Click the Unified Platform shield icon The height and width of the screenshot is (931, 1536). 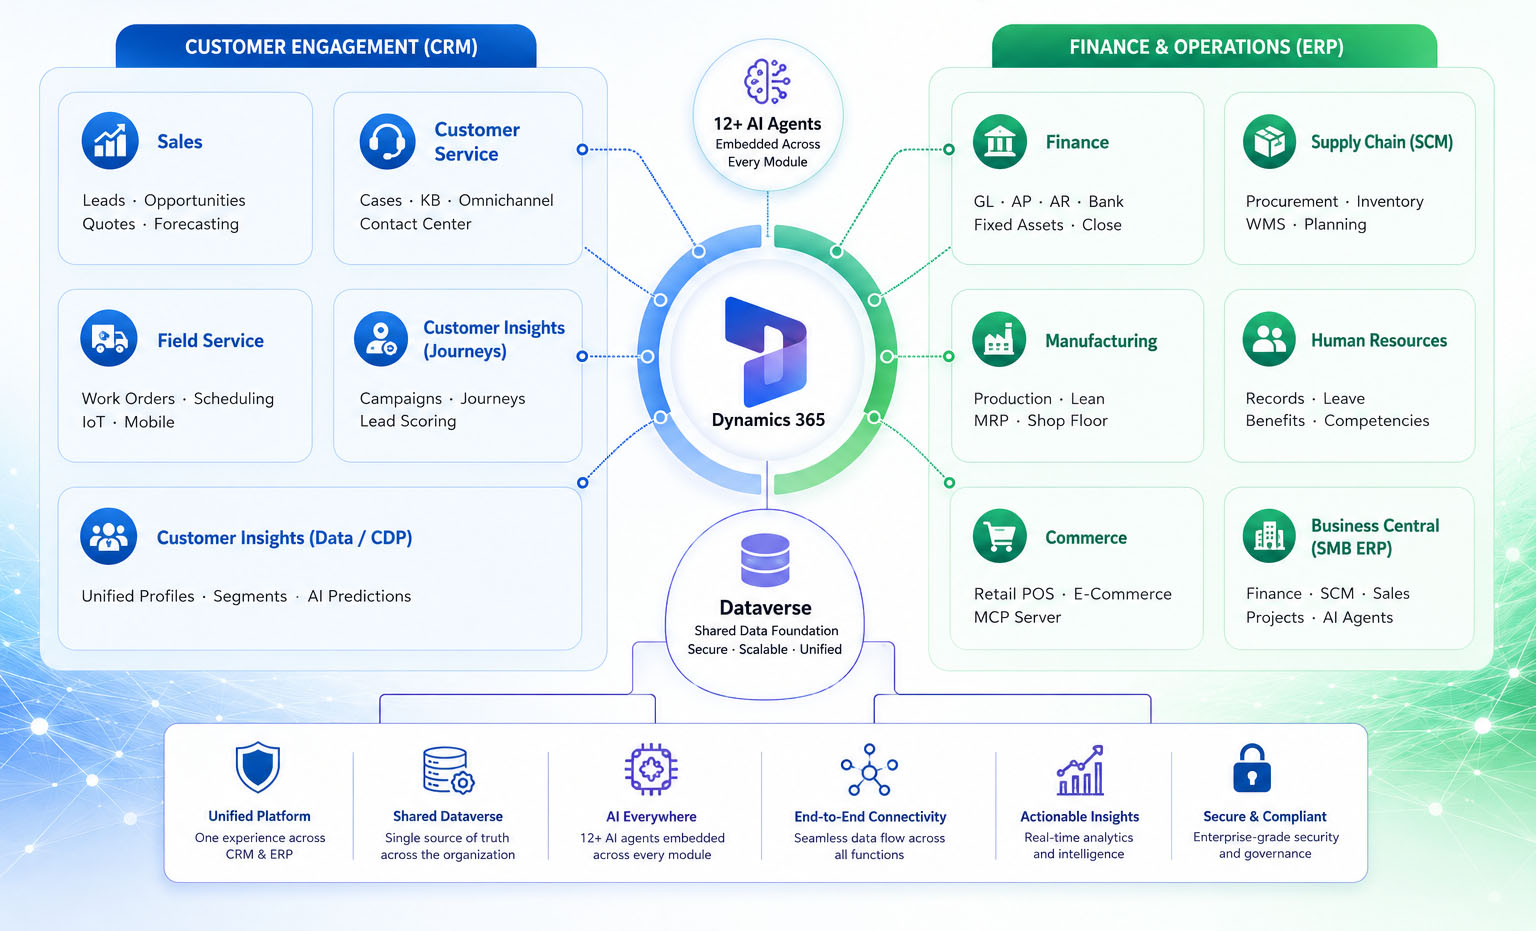coord(258,767)
